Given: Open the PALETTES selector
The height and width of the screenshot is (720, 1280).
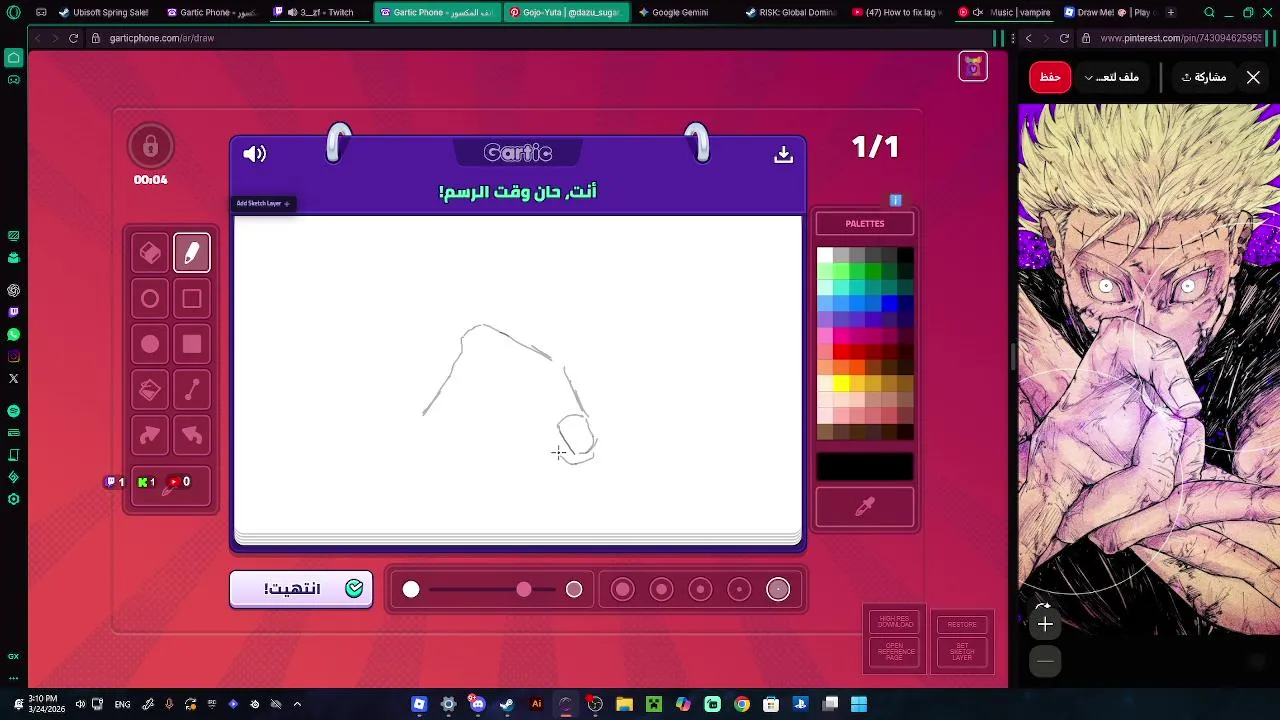Looking at the screenshot, I should click(865, 224).
